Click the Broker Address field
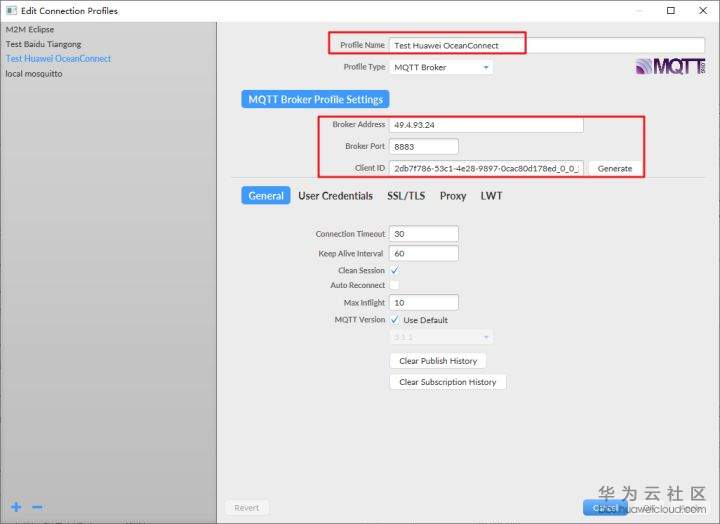Screen dimensions: 720x524 (486, 125)
